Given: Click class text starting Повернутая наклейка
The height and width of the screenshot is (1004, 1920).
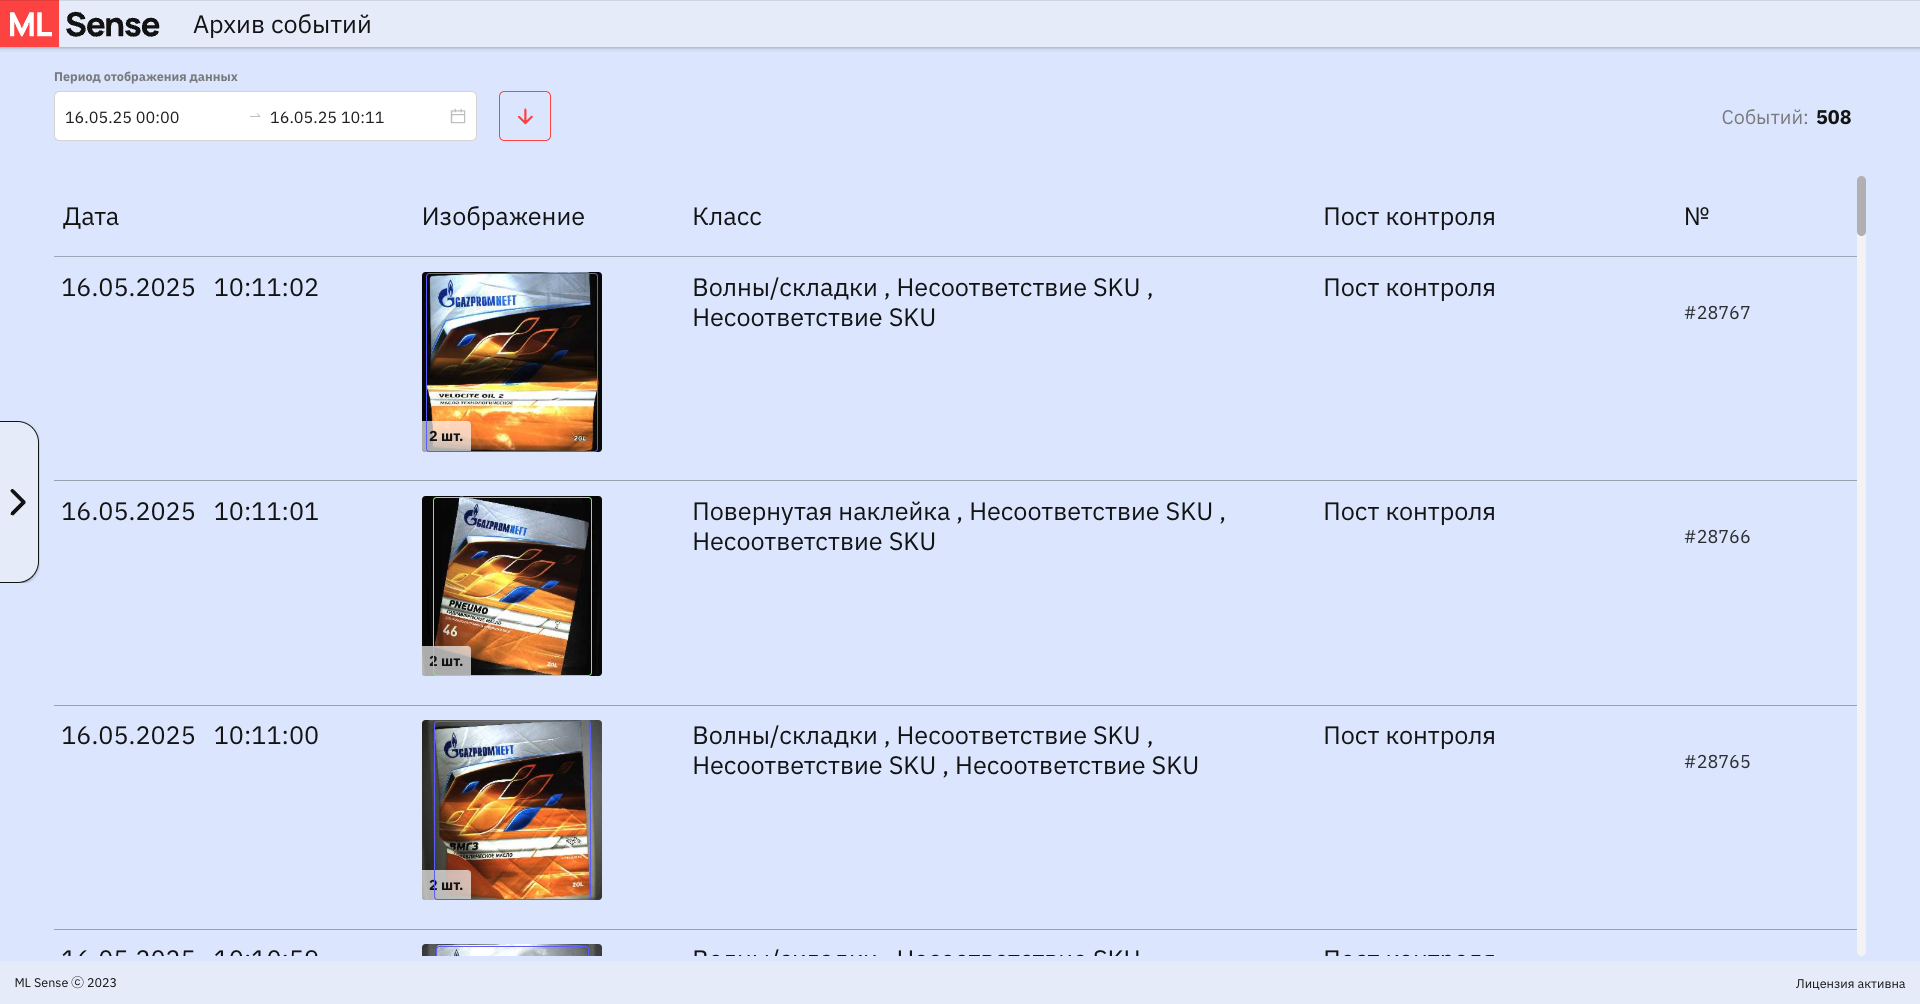Looking at the screenshot, I should [959, 527].
